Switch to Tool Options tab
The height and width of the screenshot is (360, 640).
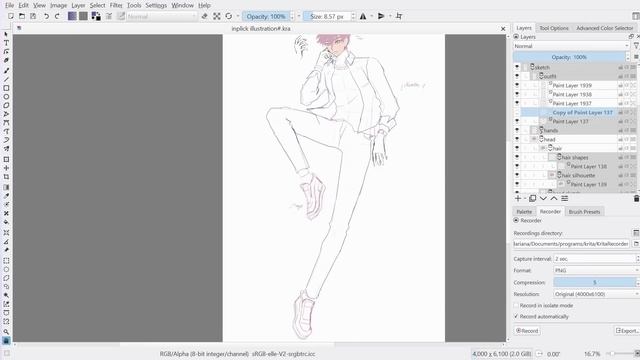click(x=554, y=28)
